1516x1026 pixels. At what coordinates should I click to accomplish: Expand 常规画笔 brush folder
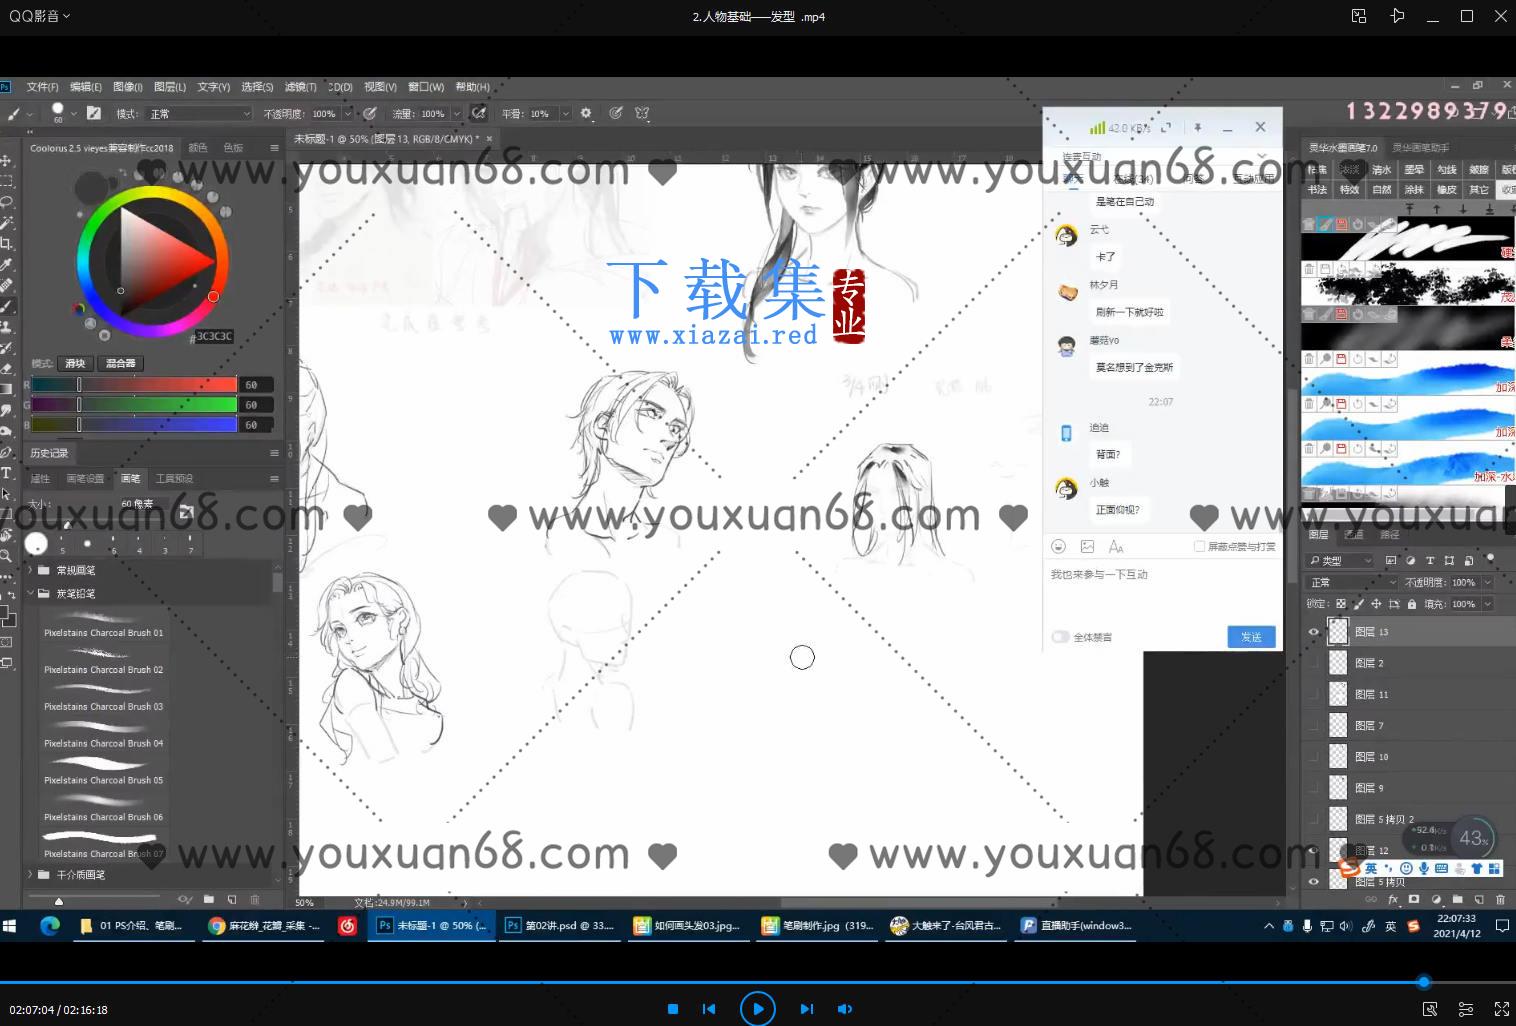coord(30,570)
